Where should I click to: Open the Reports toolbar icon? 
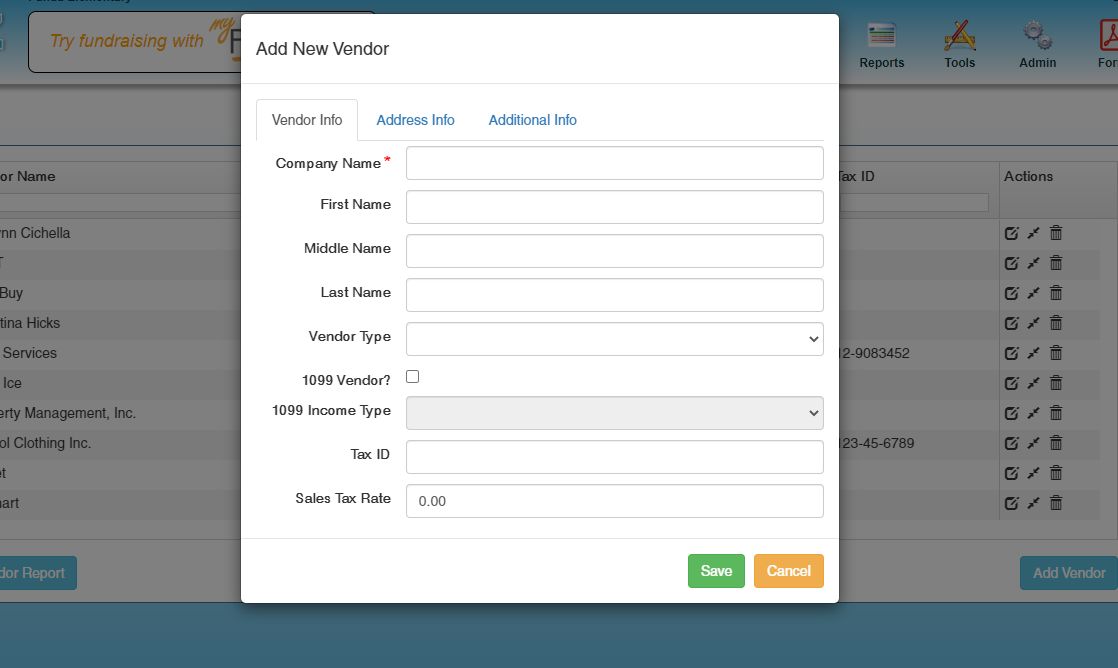click(881, 45)
